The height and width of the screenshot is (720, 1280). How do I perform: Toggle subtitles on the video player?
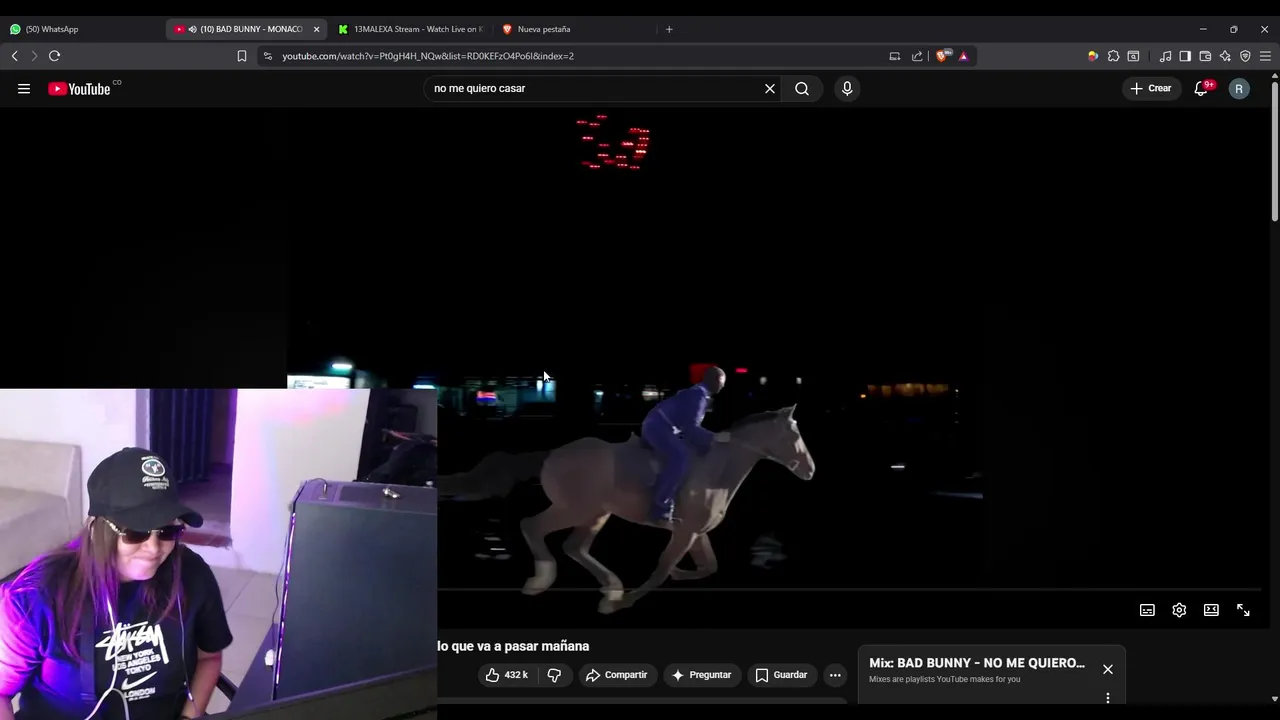(1147, 610)
